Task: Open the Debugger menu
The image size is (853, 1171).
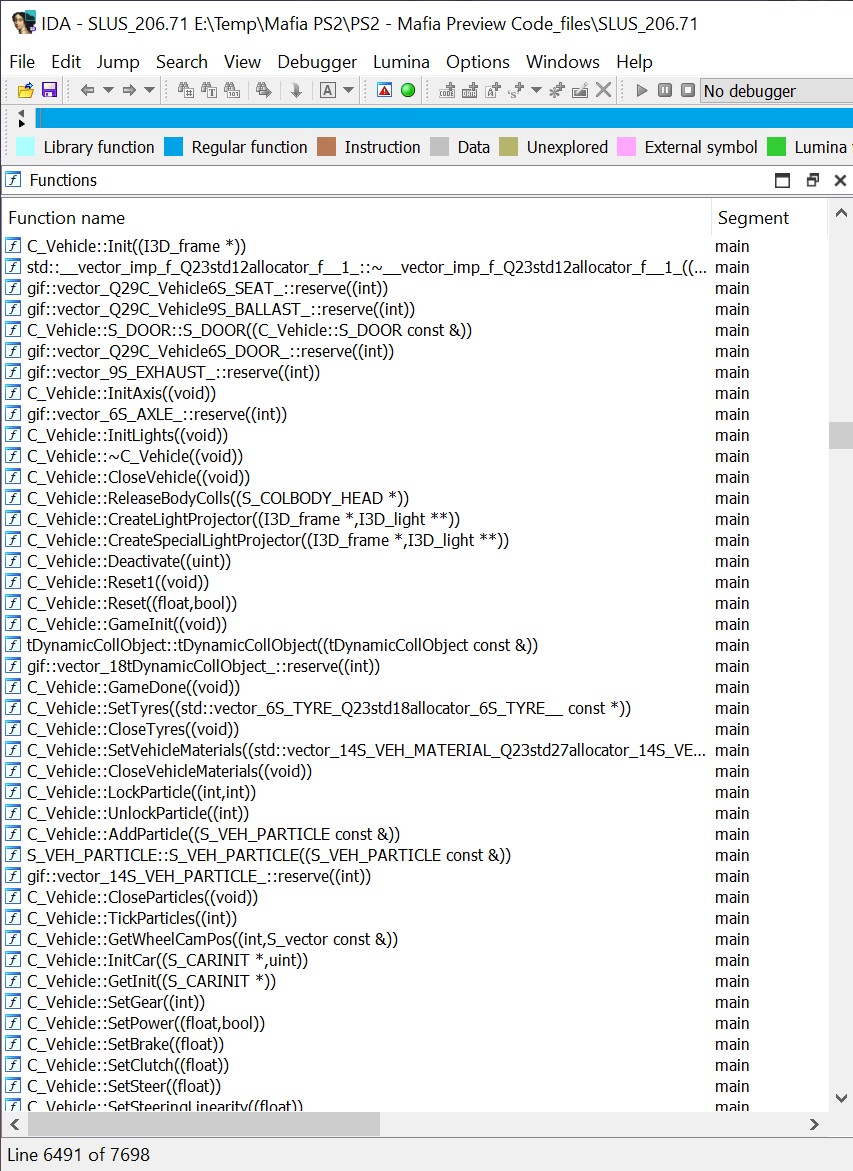Action: click(317, 62)
